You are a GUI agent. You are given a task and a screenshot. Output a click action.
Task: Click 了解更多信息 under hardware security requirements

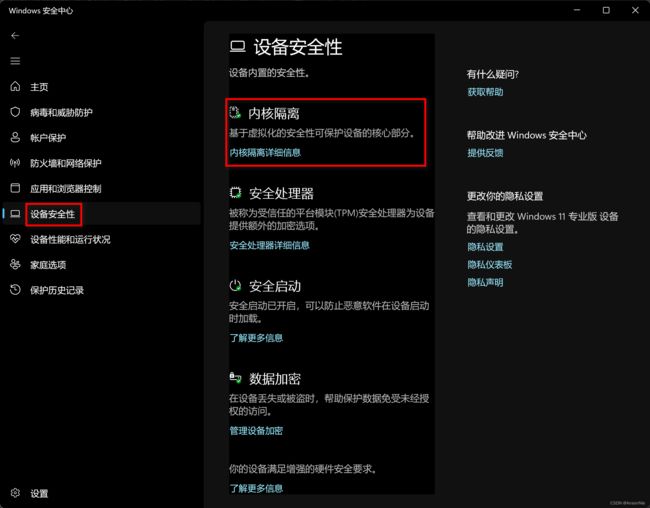click(x=256, y=488)
